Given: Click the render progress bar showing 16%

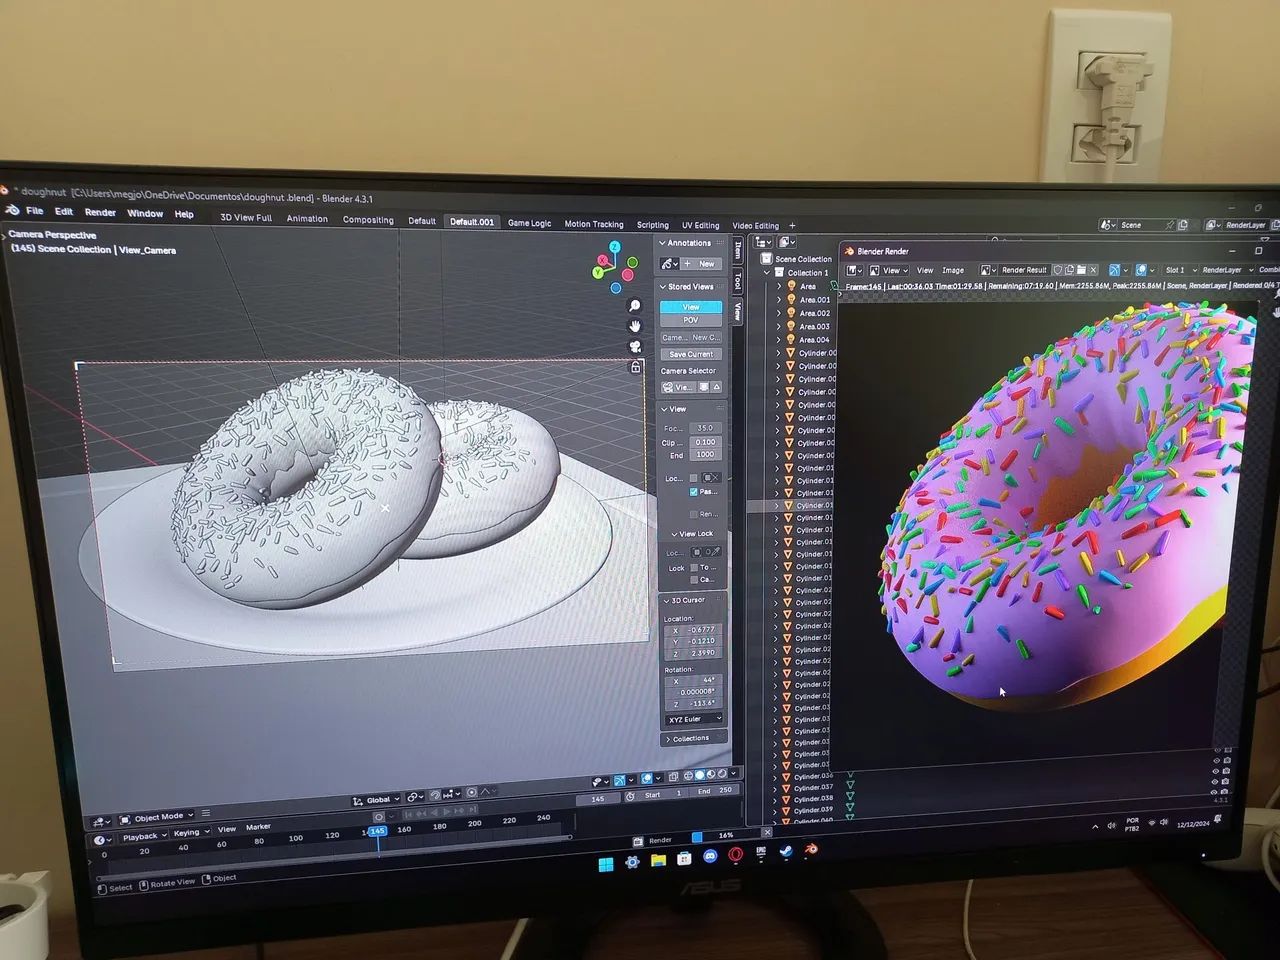Looking at the screenshot, I should 726,835.
